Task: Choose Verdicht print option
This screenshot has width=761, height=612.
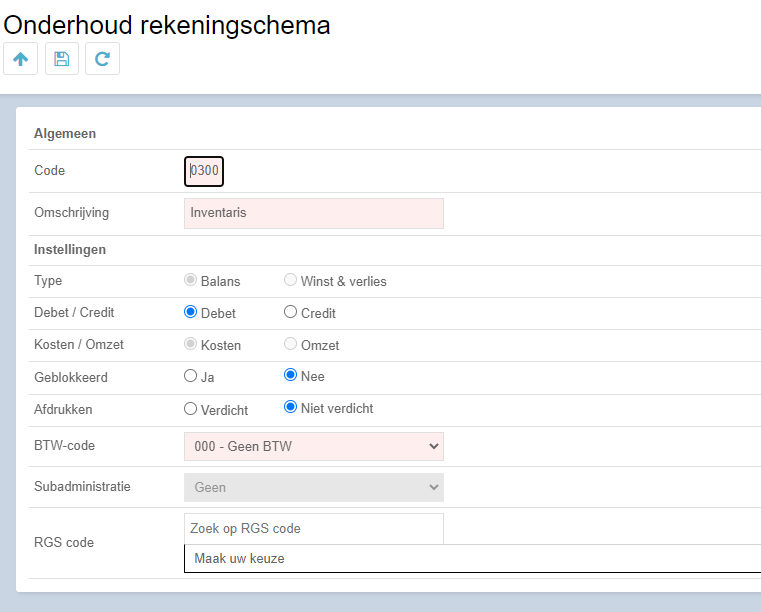Action: (190, 409)
